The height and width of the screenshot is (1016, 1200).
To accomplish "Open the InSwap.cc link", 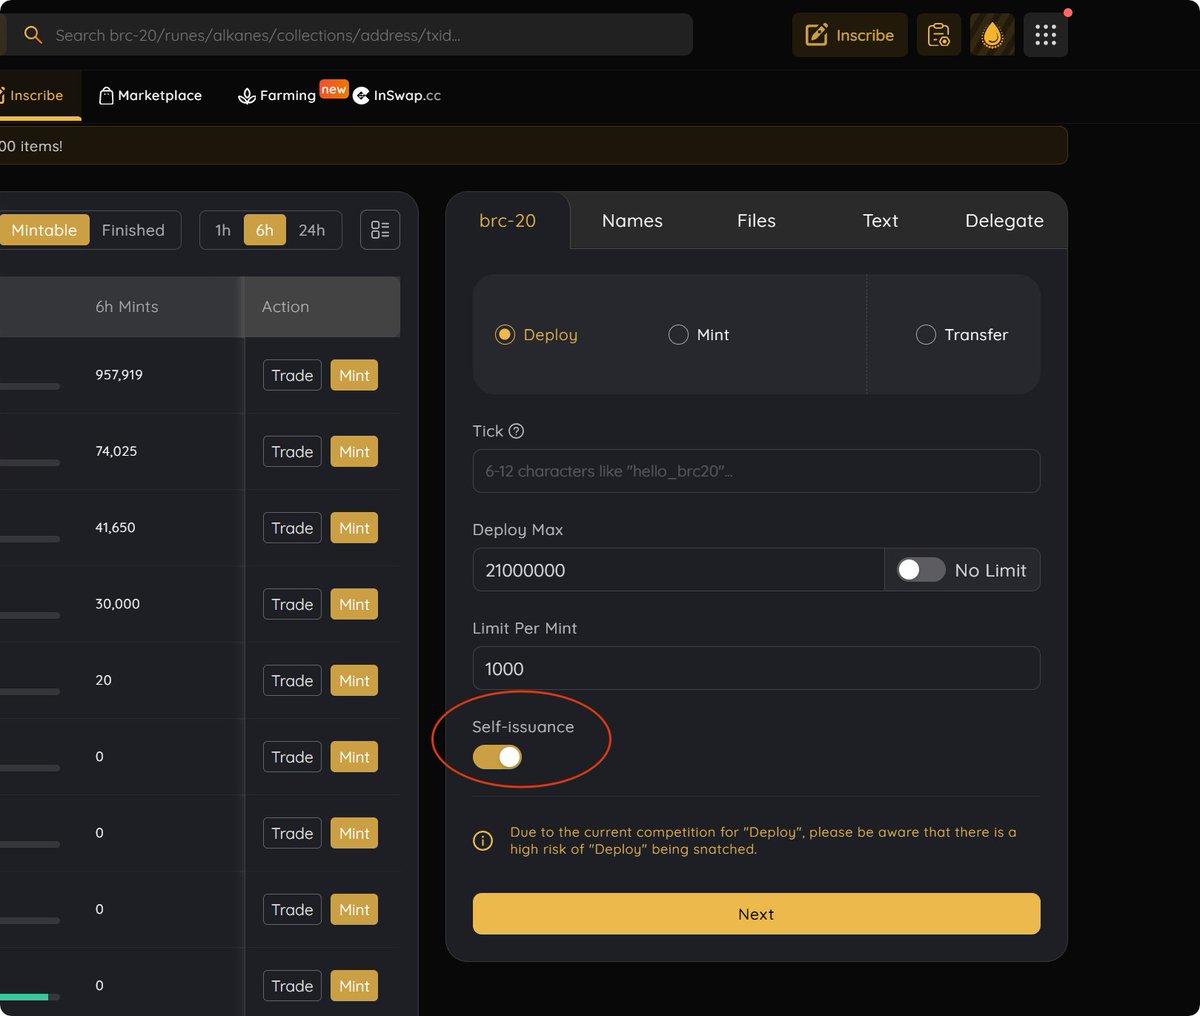I will tap(397, 96).
